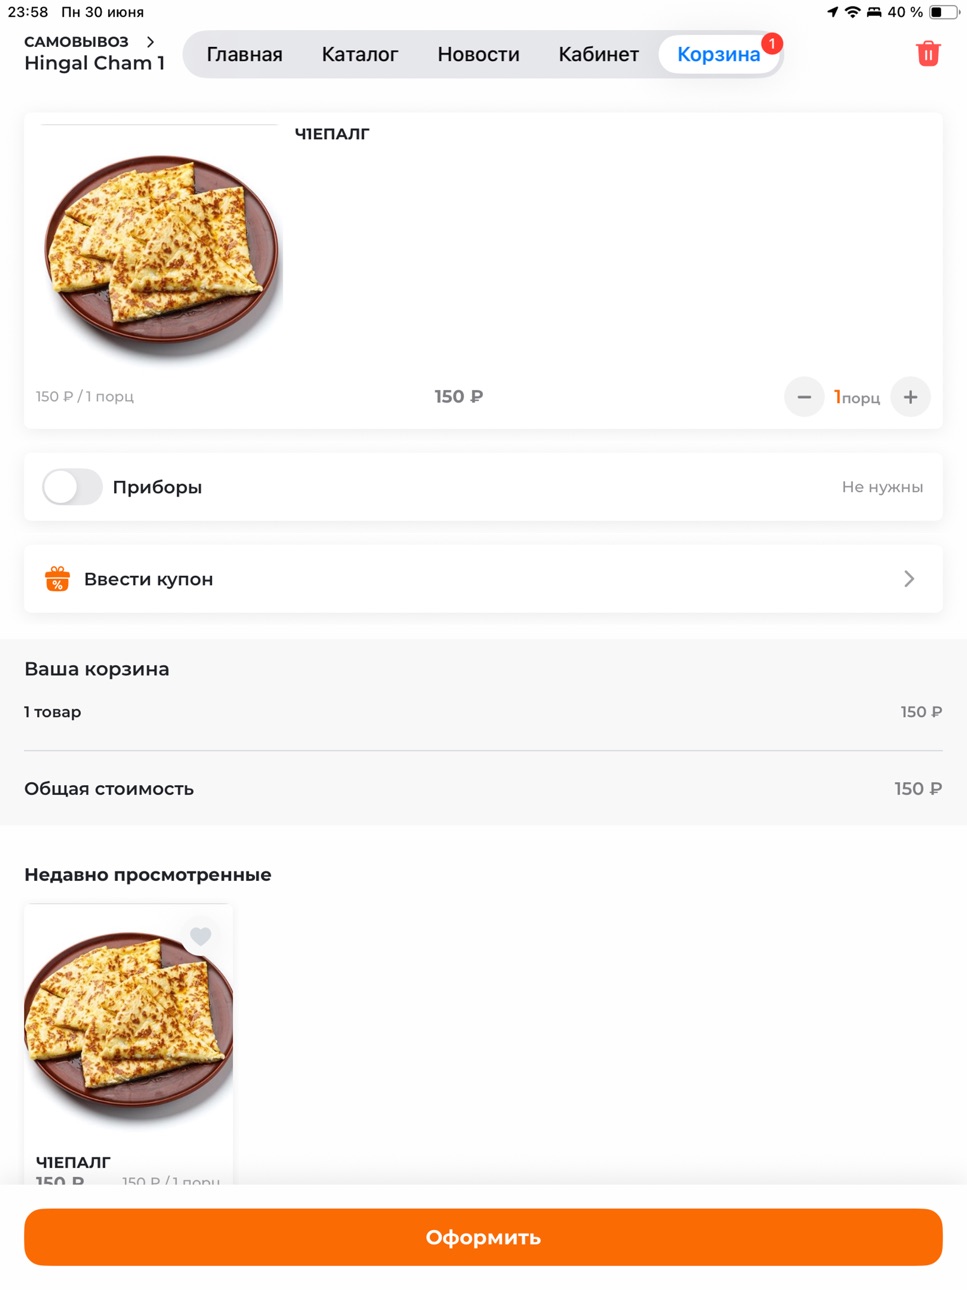Tap the Hingal Cham 1 location name

click(x=94, y=63)
